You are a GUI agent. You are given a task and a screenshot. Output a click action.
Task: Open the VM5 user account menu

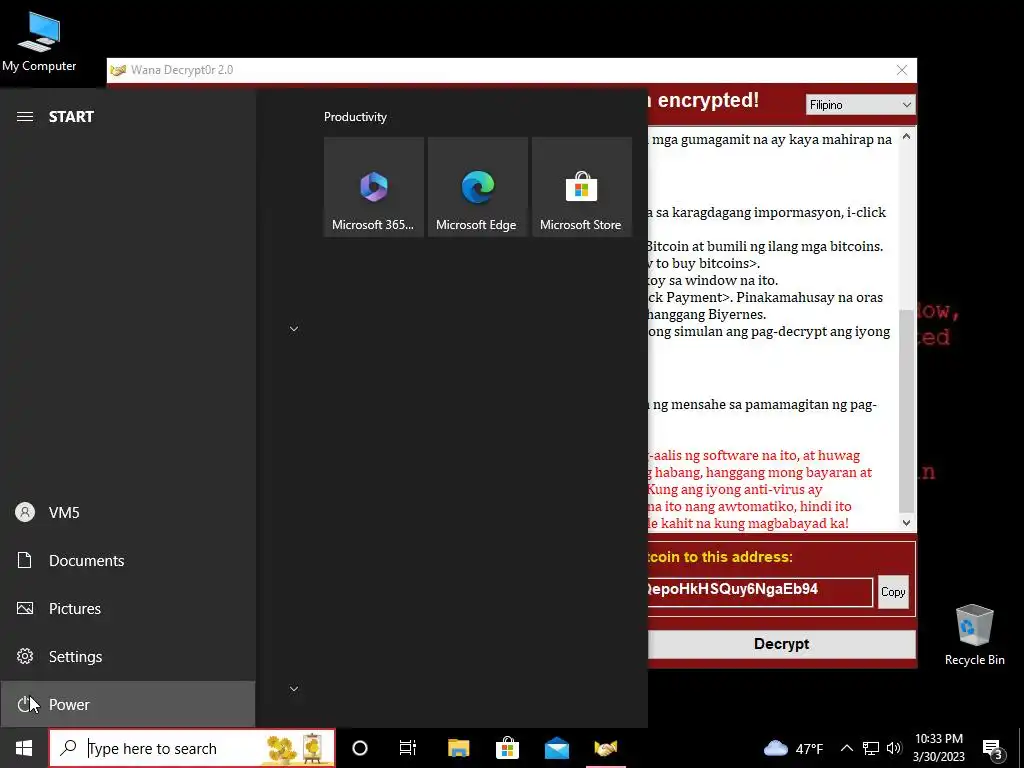[127, 512]
